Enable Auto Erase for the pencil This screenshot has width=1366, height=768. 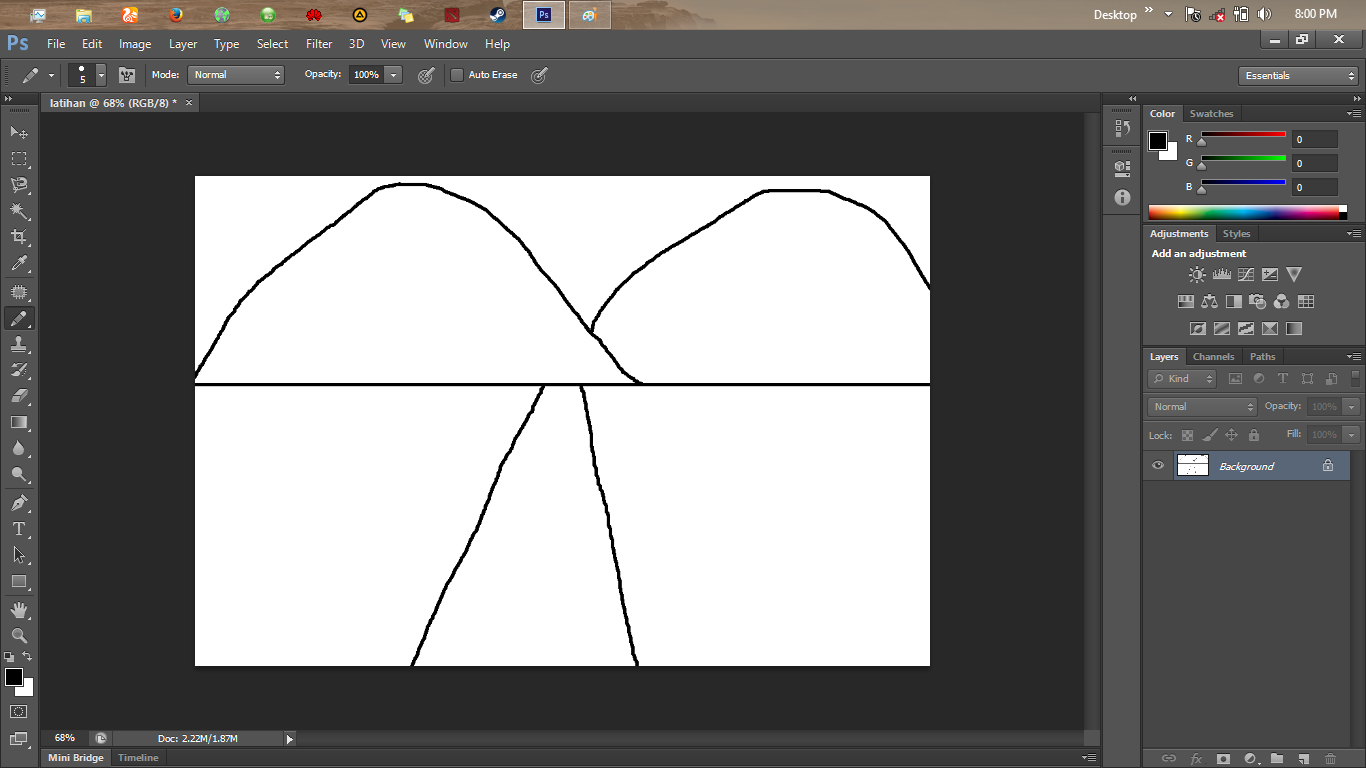(457, 74)
